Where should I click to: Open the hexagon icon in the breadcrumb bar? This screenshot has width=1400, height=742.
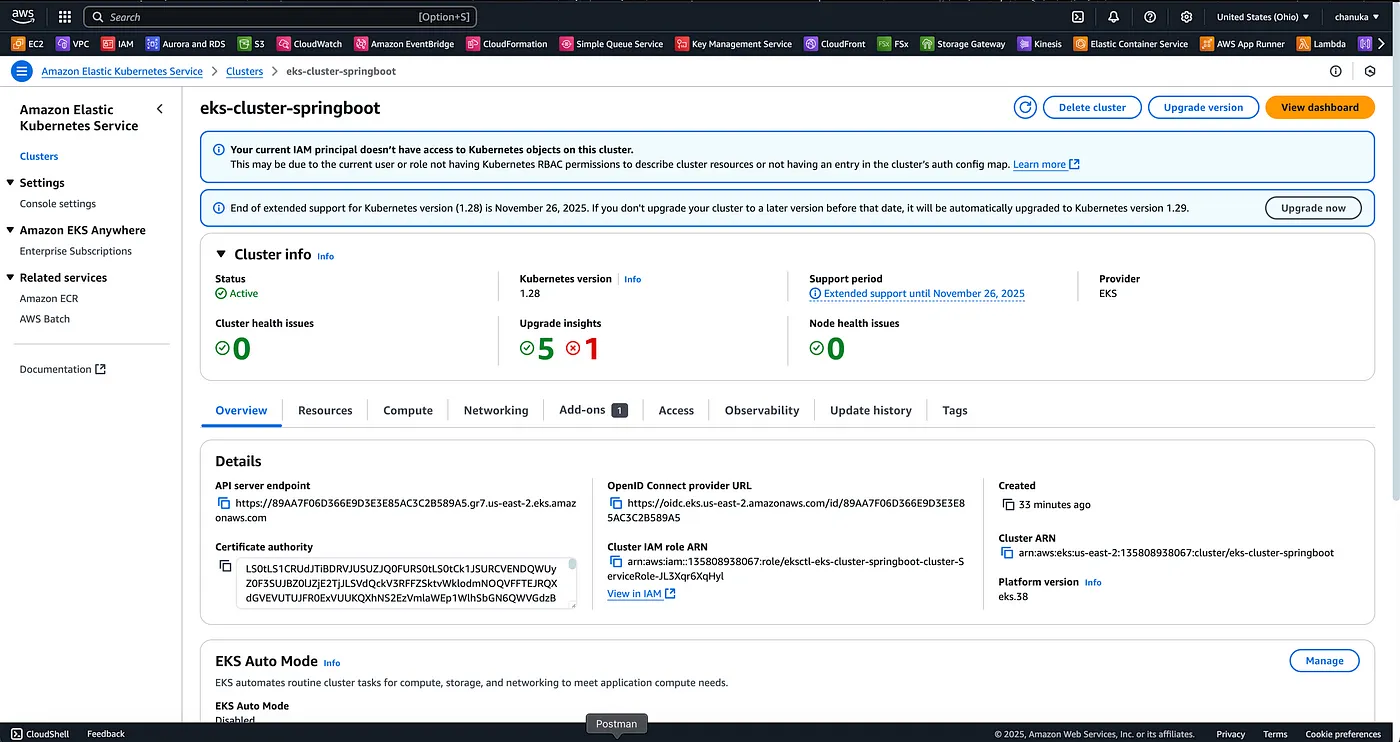(x=1370, y=71)
